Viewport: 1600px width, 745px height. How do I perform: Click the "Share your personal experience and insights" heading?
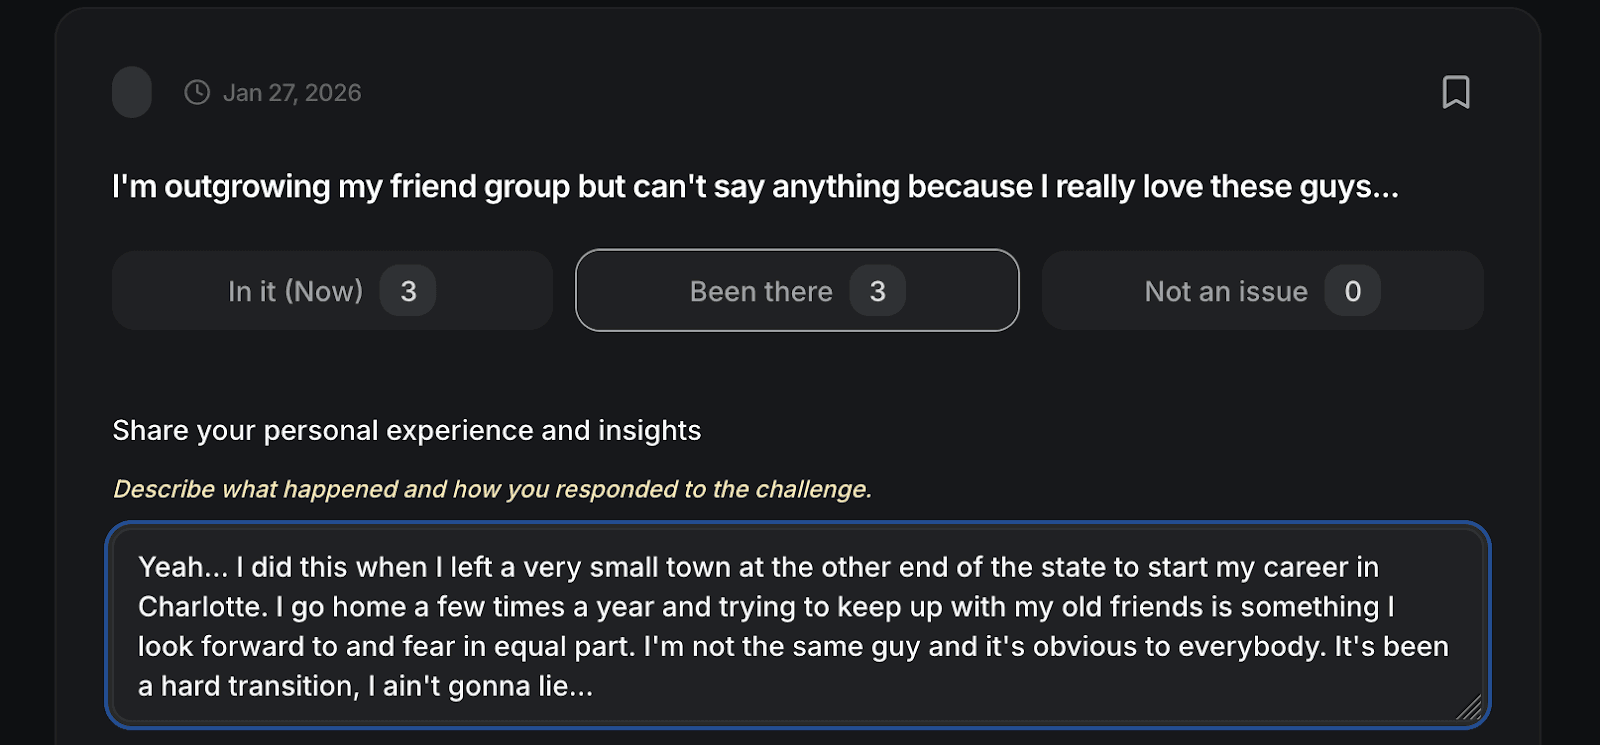pyautogui.click(x=406, y=430)
